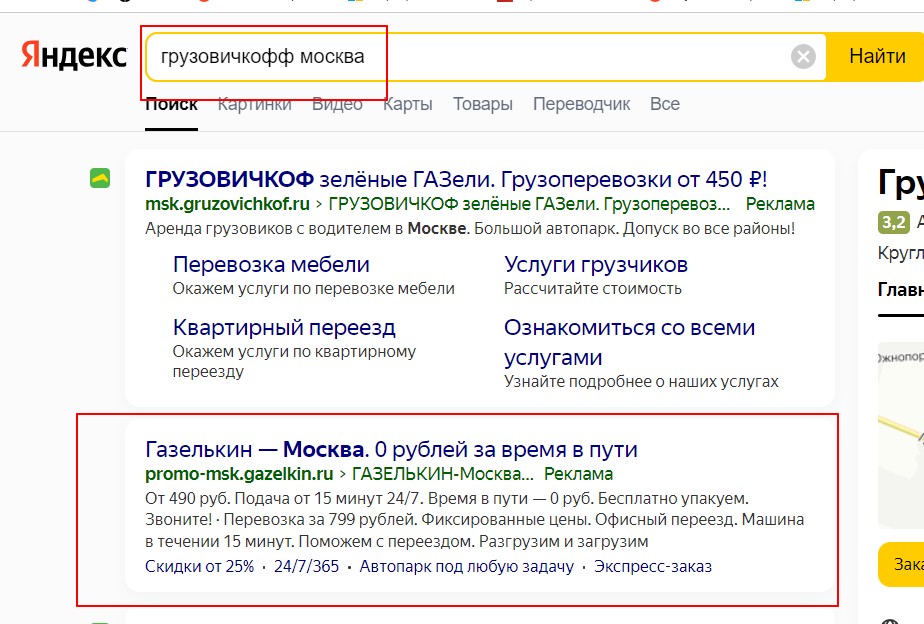The image size is (924, 624).
Task: Open the Товары tab
Action: 482,104
